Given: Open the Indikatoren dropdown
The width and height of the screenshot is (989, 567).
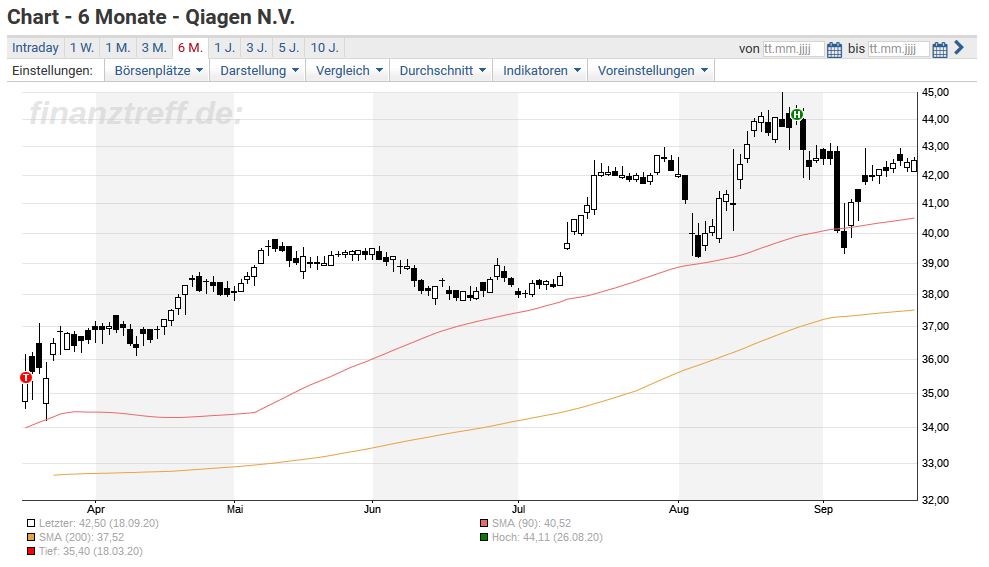Looking at the screenshot, I should [x=541, y=71].
